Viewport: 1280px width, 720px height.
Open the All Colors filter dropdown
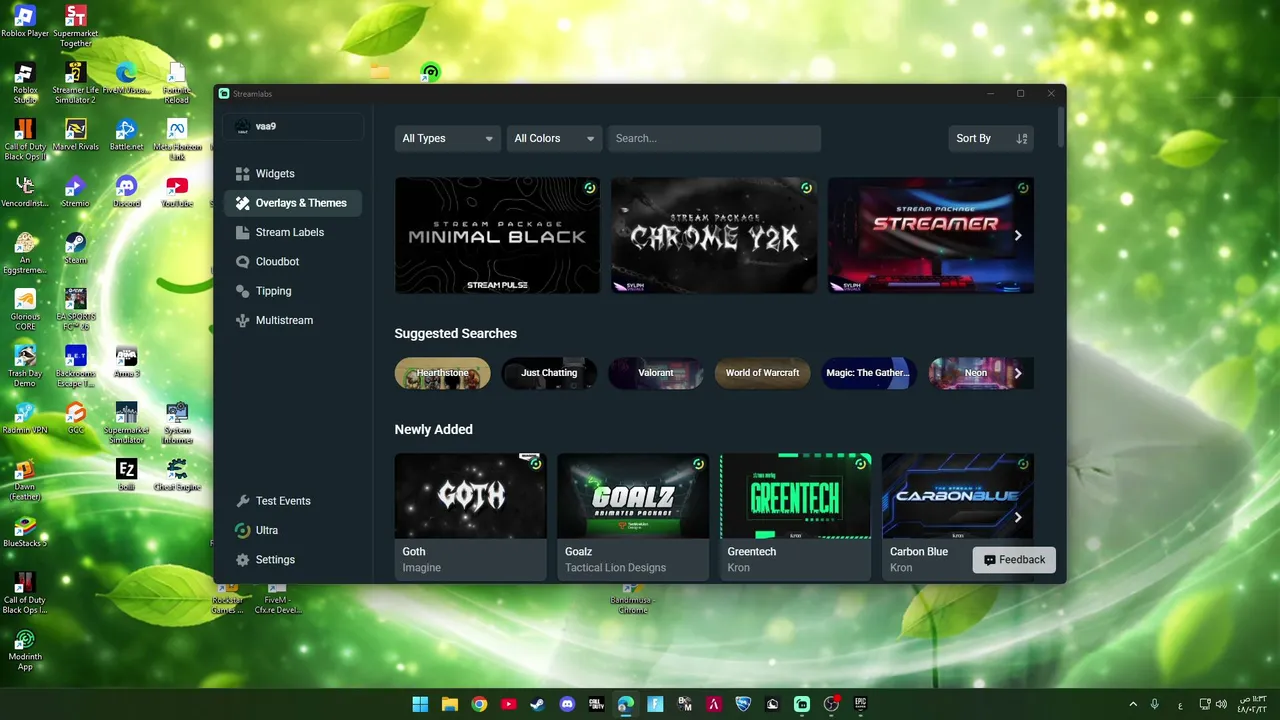(554, 138)
